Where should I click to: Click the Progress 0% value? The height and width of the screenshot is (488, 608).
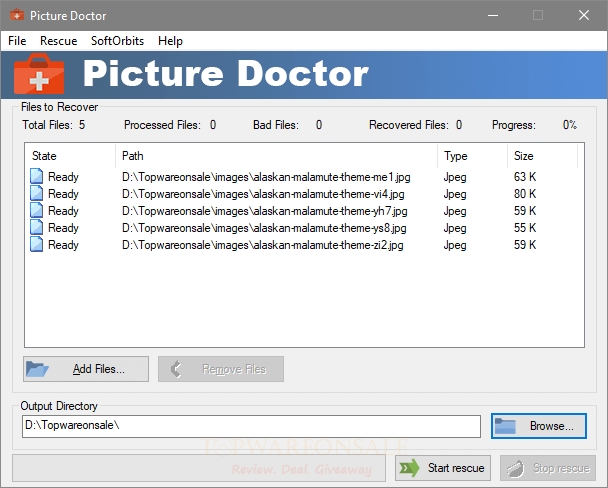569,125
